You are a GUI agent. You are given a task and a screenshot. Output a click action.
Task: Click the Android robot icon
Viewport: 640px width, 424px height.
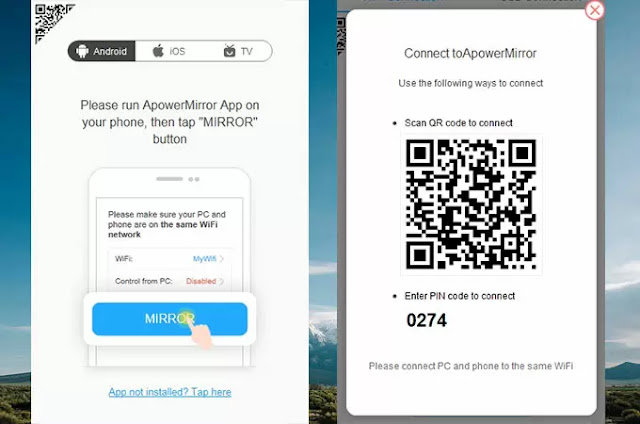(82, 51)
